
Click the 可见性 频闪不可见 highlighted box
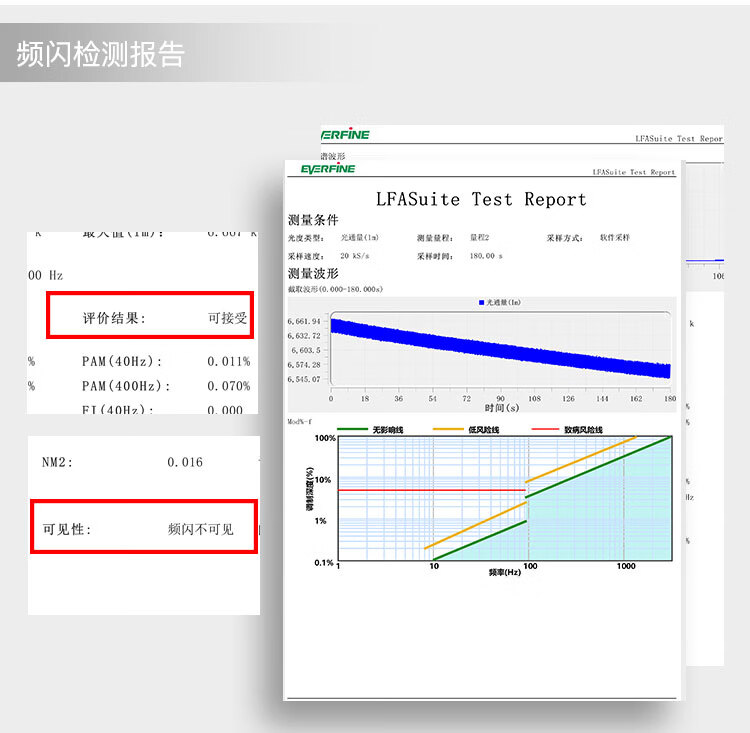click(144, 527)
